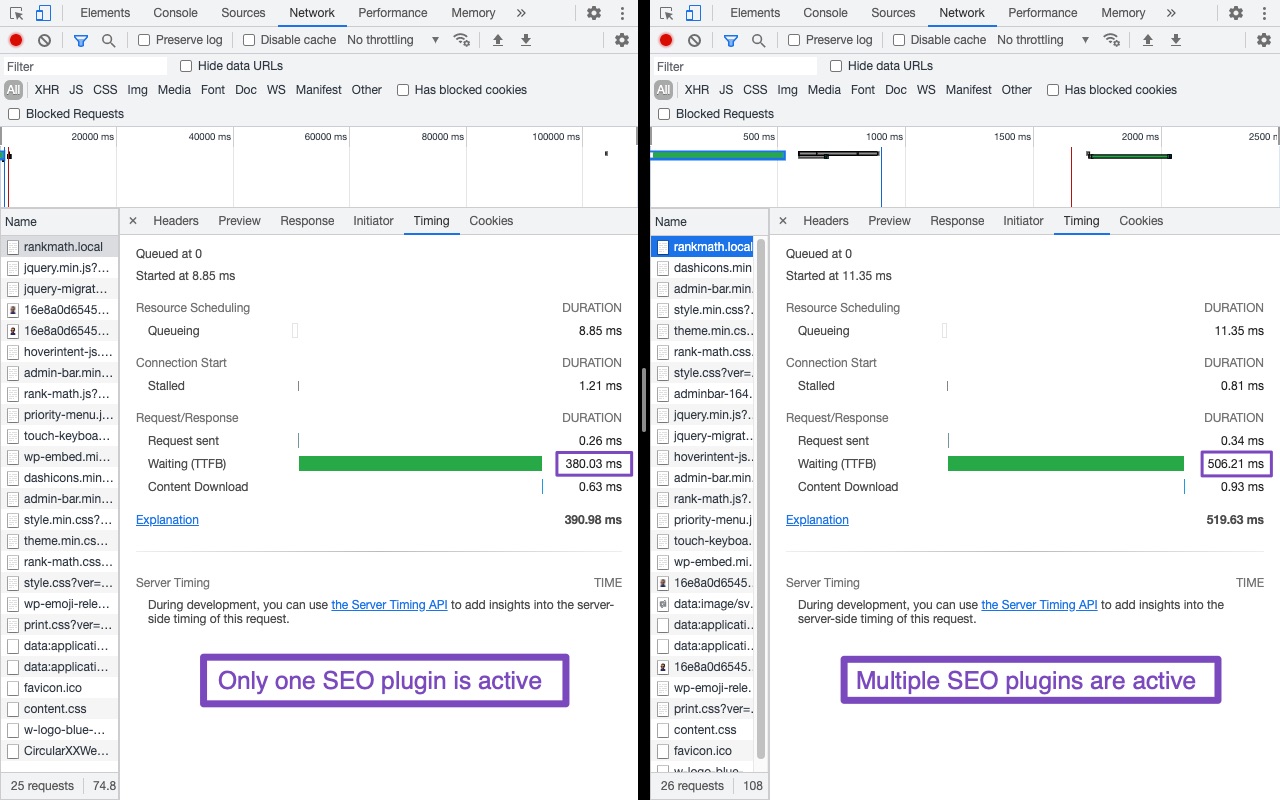The width and height of the screenshot is (1280, 800).
Task: Open network settings gear in the left toolbar row
Action: (622, 40)
